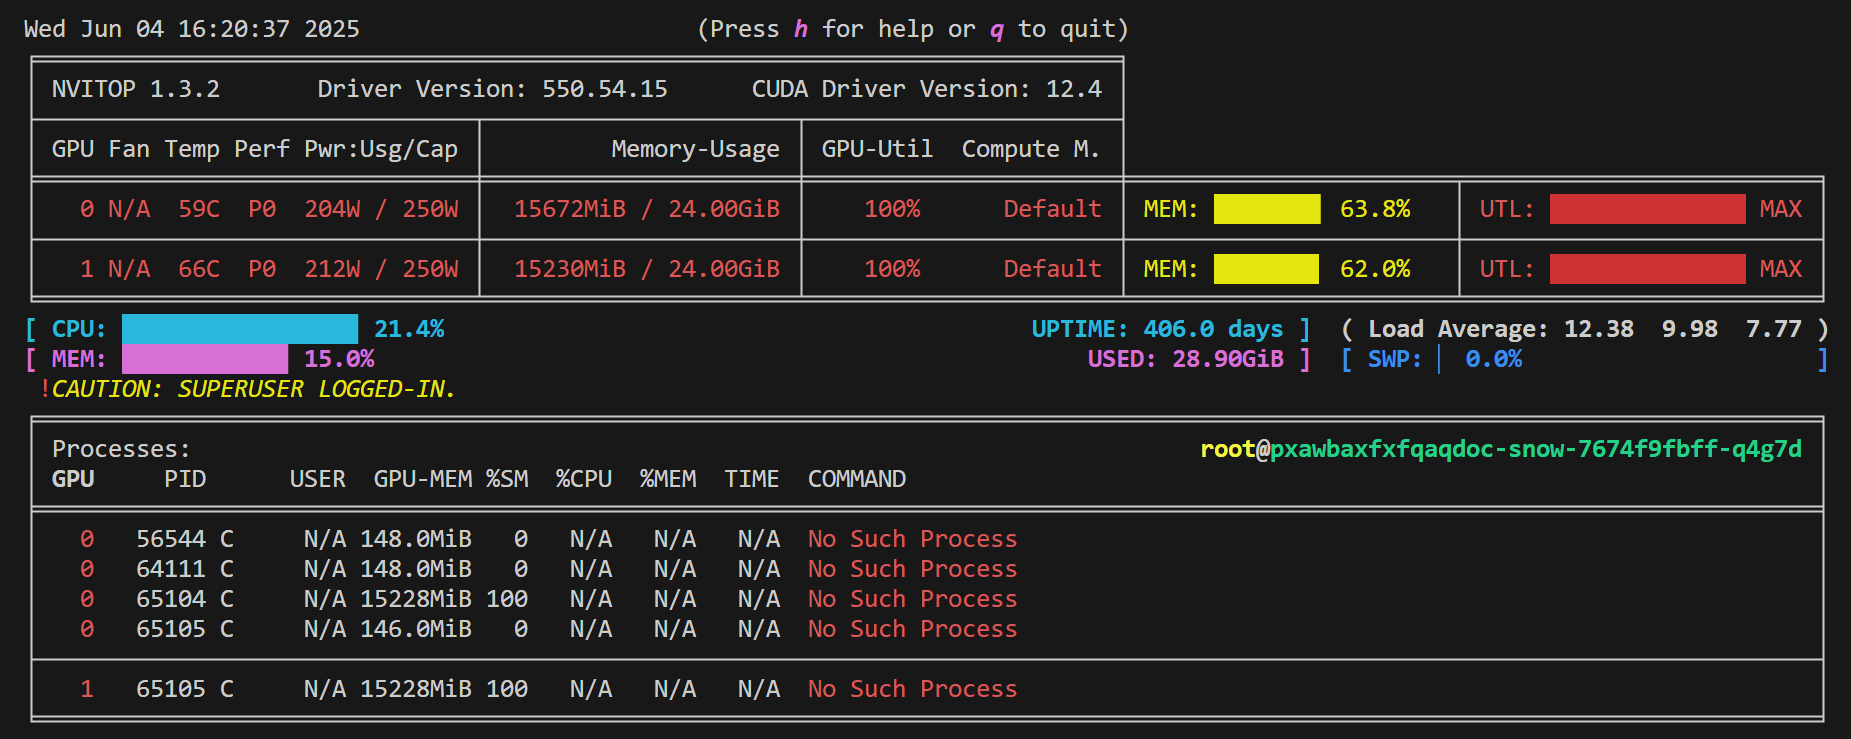Click the 15.0% host memory percentage
Image resolution: width=1851 pixels, height=739 pixels.
click(x=339, y=359)
